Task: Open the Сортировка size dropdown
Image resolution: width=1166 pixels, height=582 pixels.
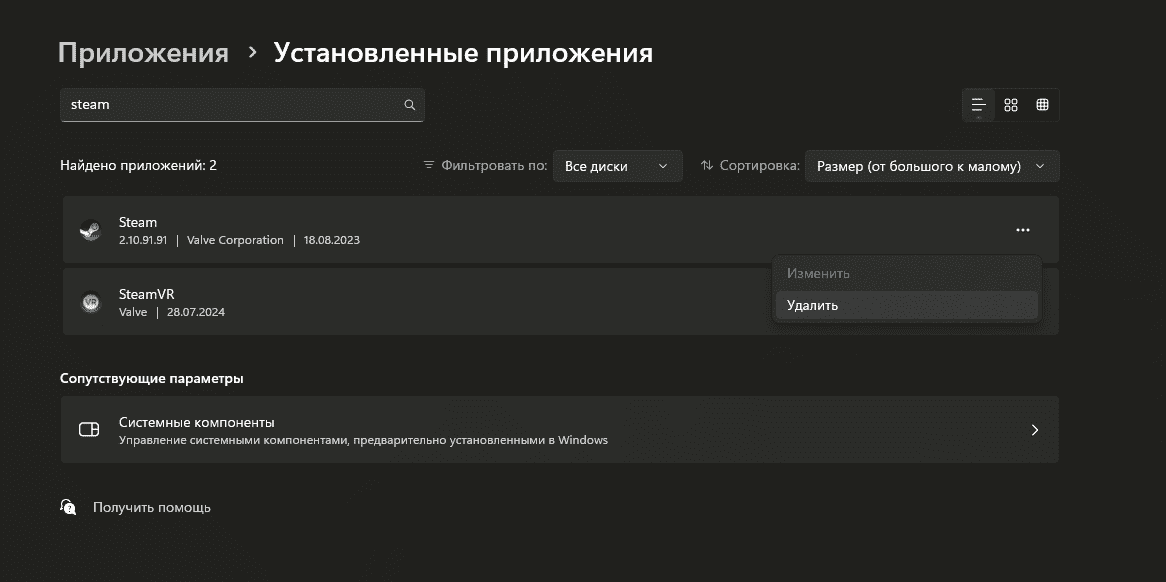Action: point(932,166)
